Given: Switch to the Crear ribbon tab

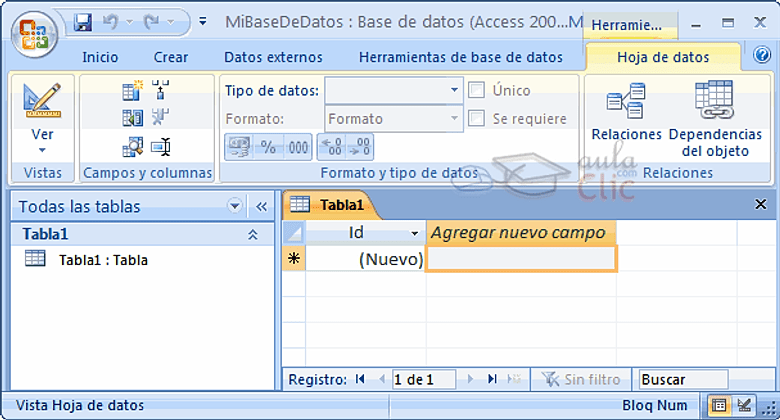Looking at the screenshot, I should pyautogui.click(x=171, y=57).
